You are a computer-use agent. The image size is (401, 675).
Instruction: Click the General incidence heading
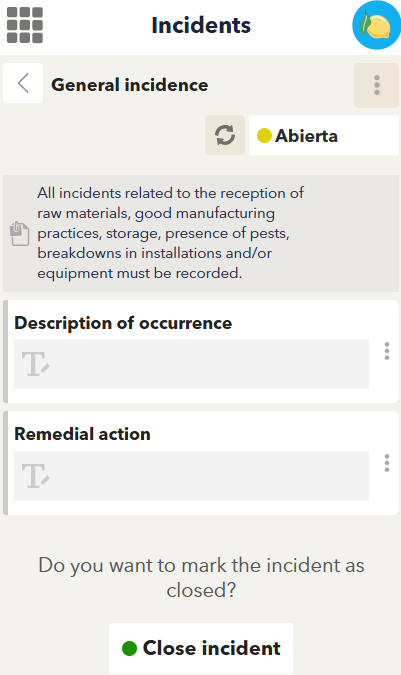(x=130, y=85)
